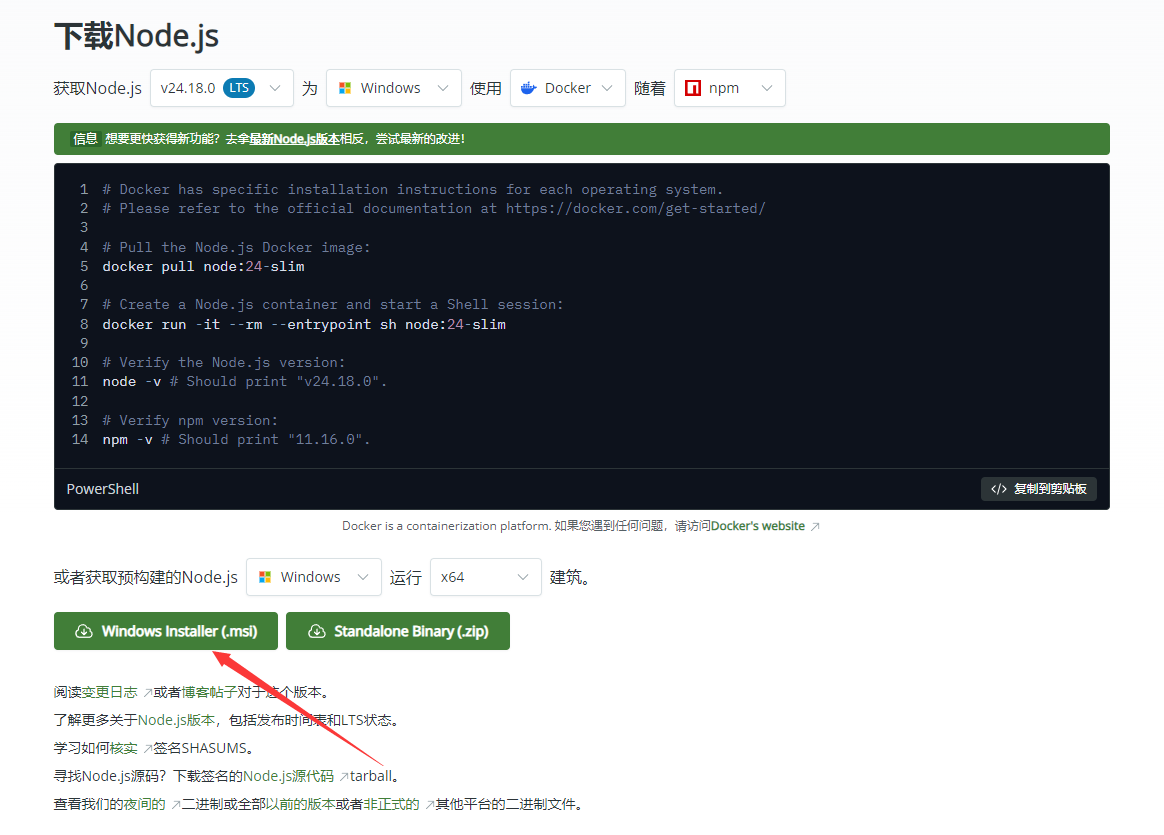
Task: Click the external-link arrow after 夜间的
Action: (x=175, y=805)
